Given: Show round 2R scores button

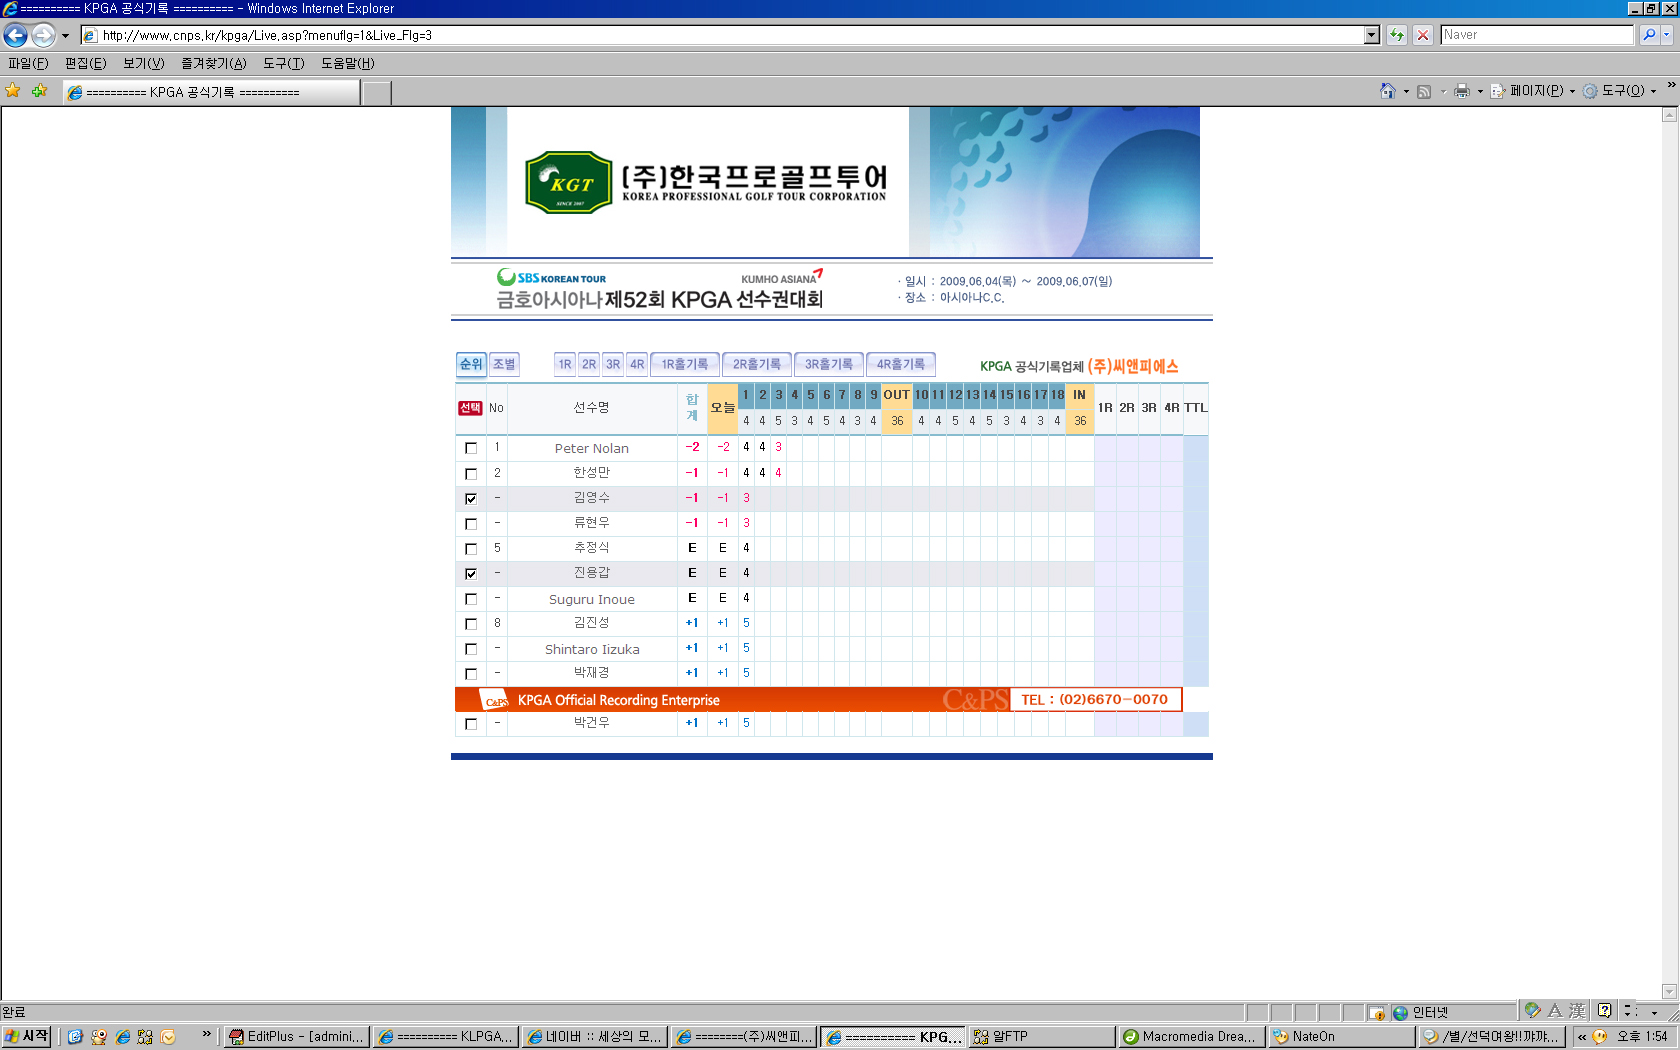Looking at the screenshot, I should [589, 364].
